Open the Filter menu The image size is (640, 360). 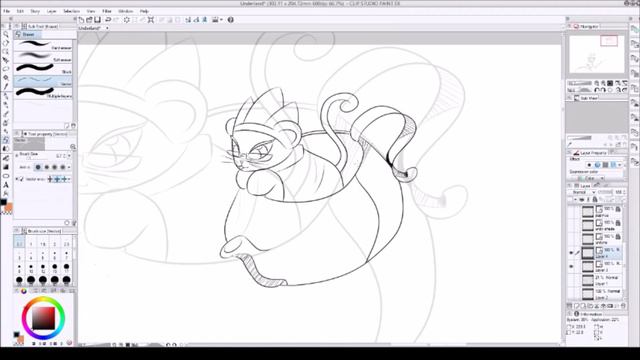tap(107, 11)
